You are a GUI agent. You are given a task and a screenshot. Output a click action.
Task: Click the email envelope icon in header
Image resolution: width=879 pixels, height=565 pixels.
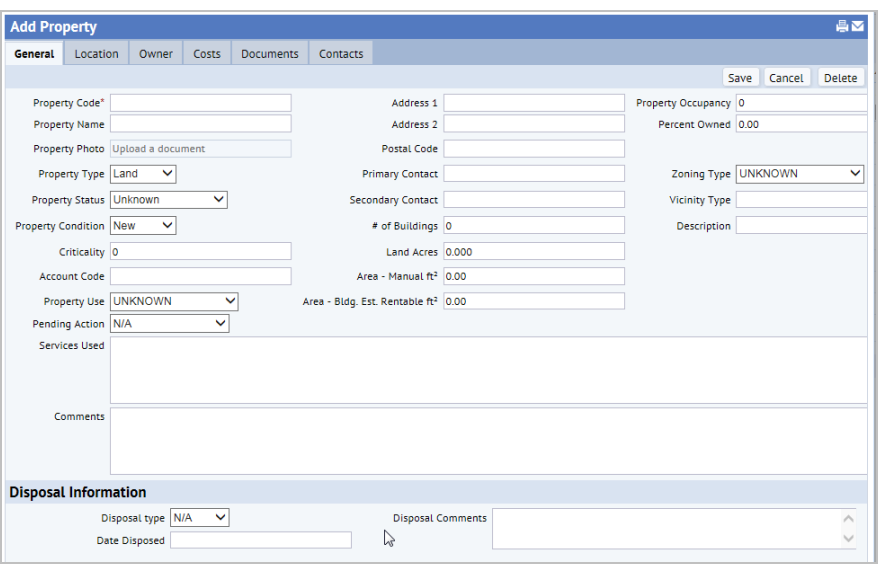tap(857, 27)
